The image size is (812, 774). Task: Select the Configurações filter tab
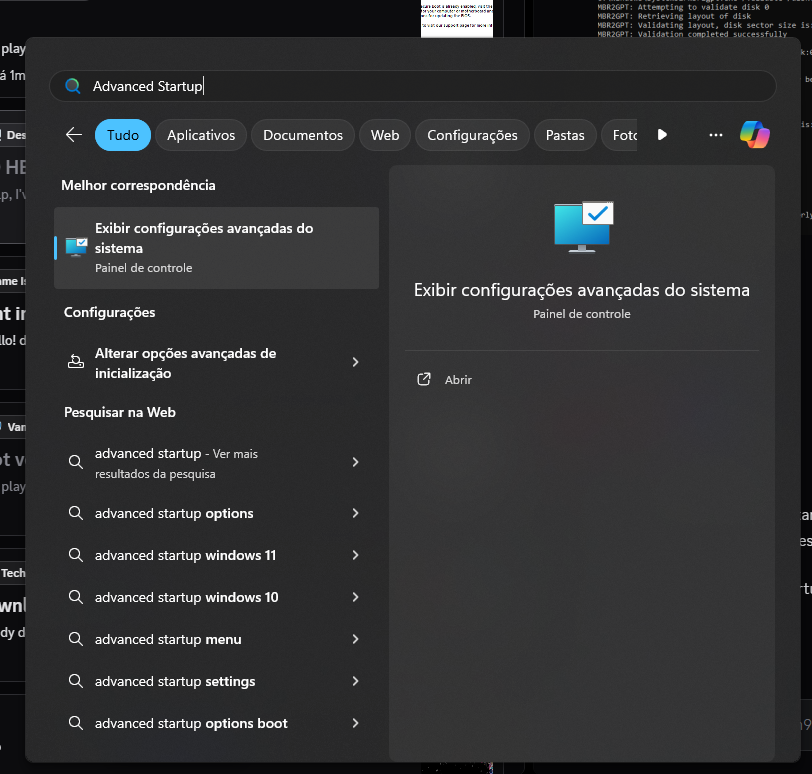click(x=472, y=135)
